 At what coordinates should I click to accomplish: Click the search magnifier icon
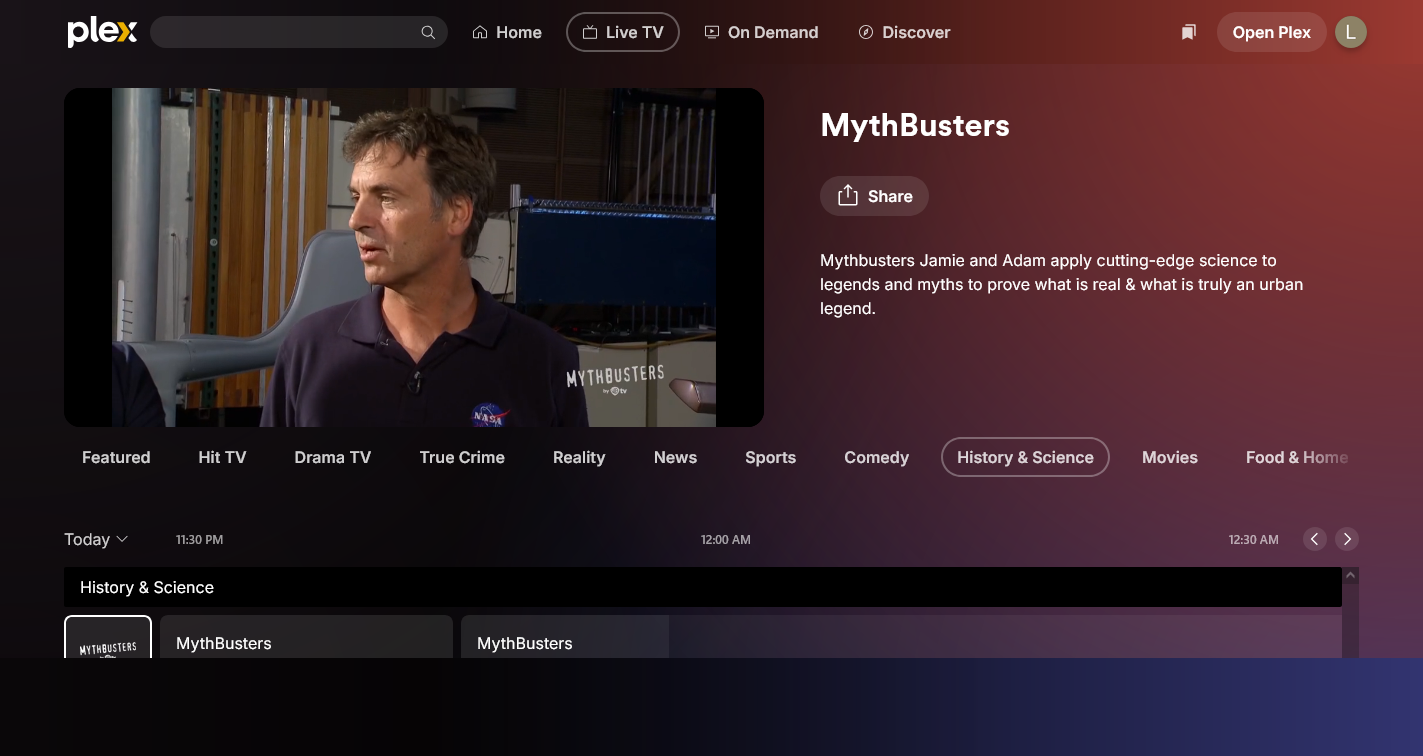[428, 32]
